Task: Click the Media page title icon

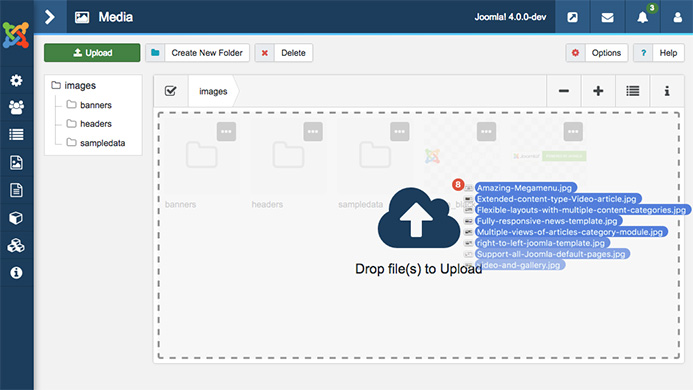Action: pos(82,17)
